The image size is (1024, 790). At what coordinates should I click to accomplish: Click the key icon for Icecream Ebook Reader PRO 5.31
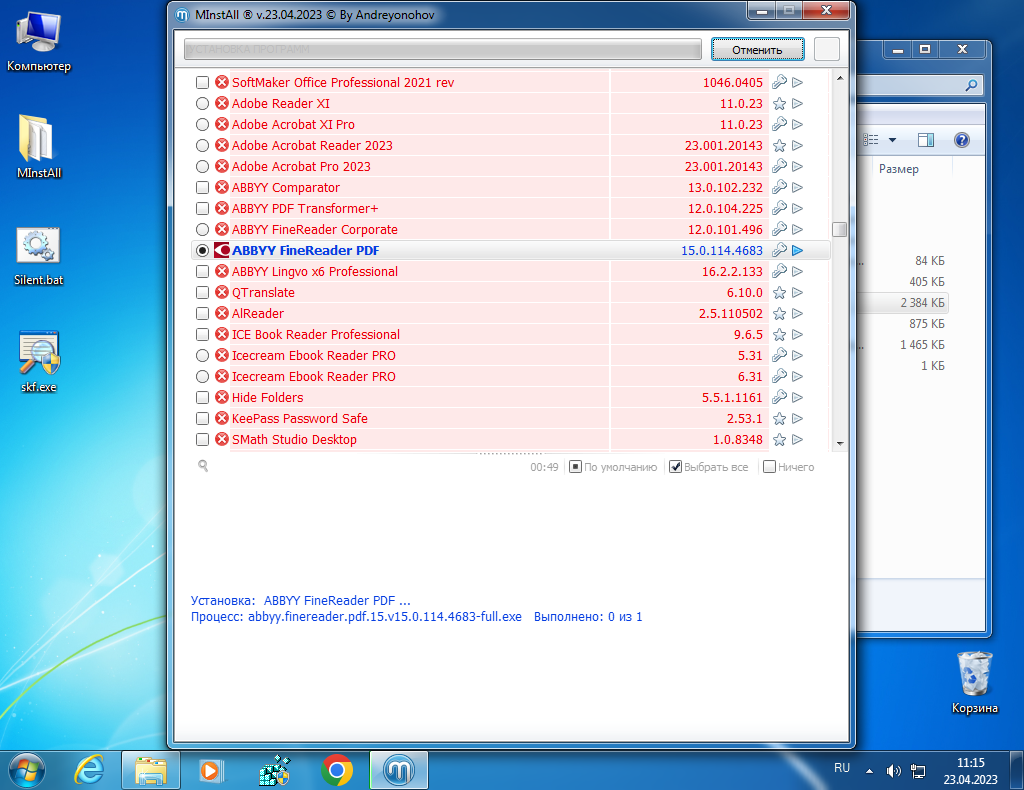point(779,355)
